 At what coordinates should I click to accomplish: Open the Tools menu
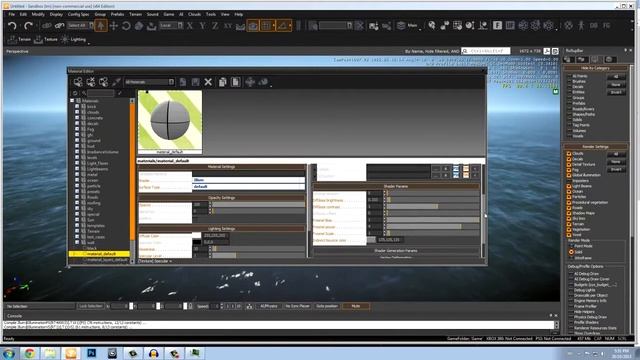click(x=211, y=14)
